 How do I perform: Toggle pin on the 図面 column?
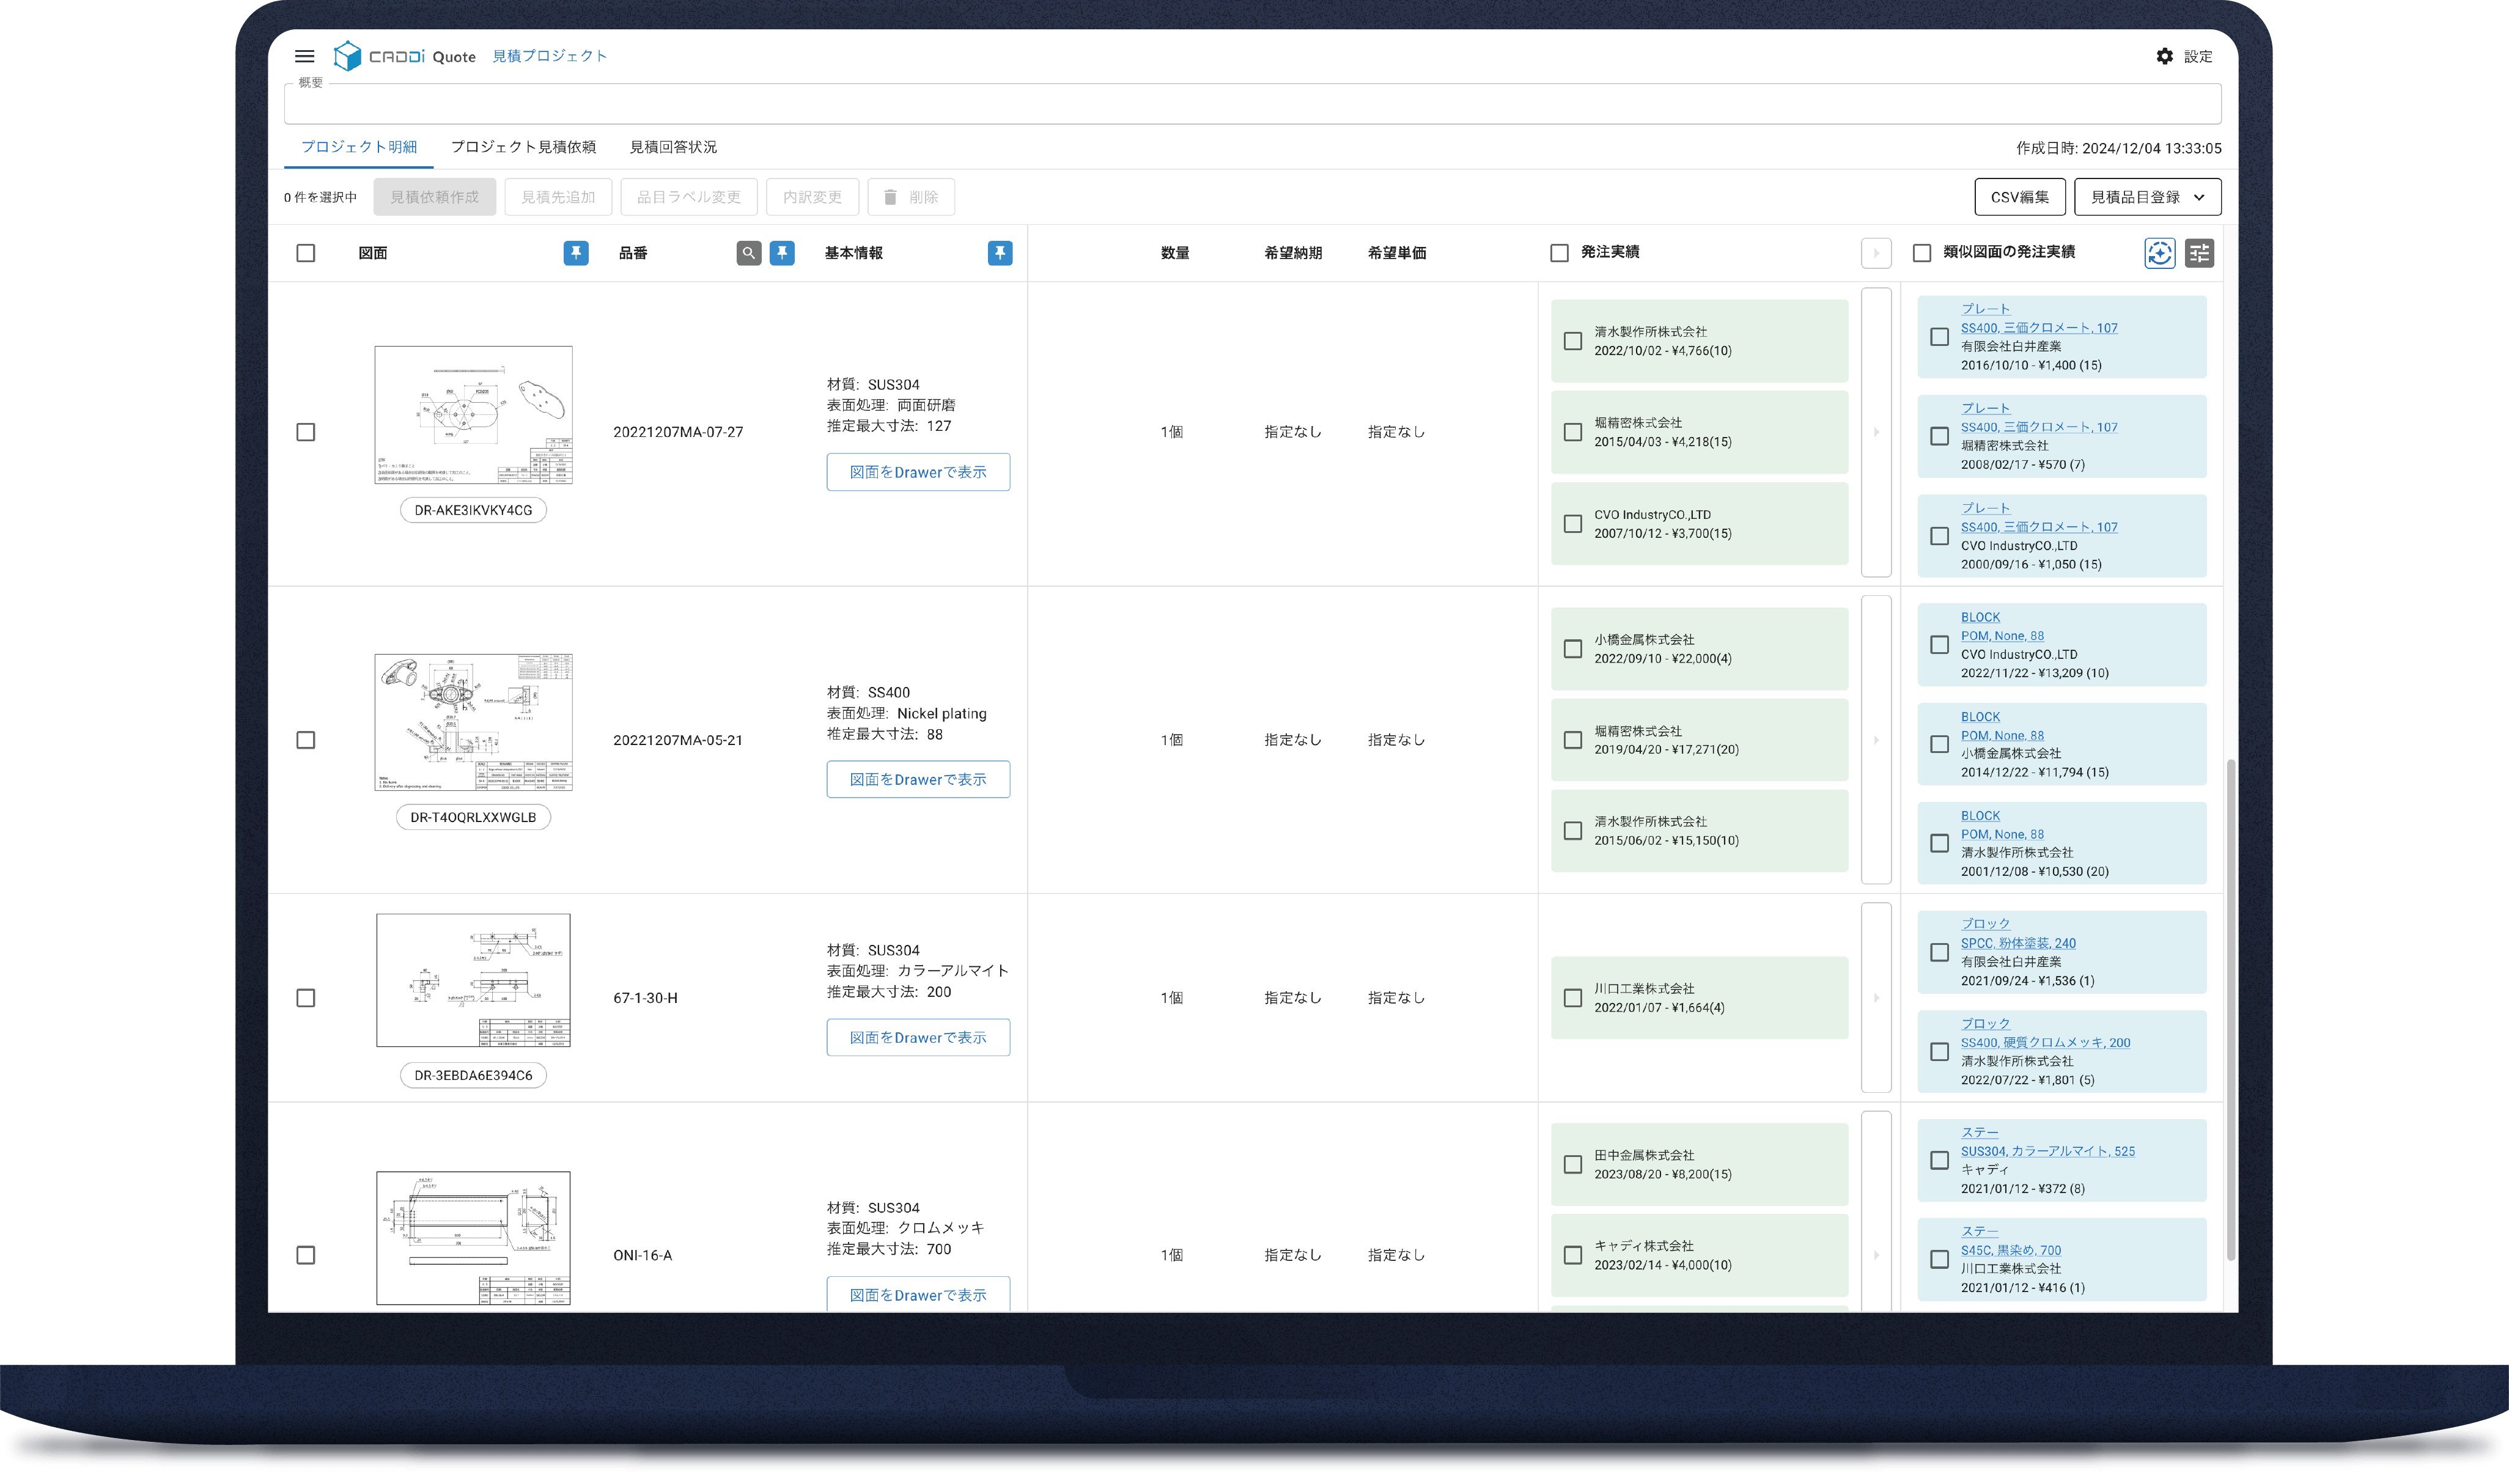tap(576, 253)
